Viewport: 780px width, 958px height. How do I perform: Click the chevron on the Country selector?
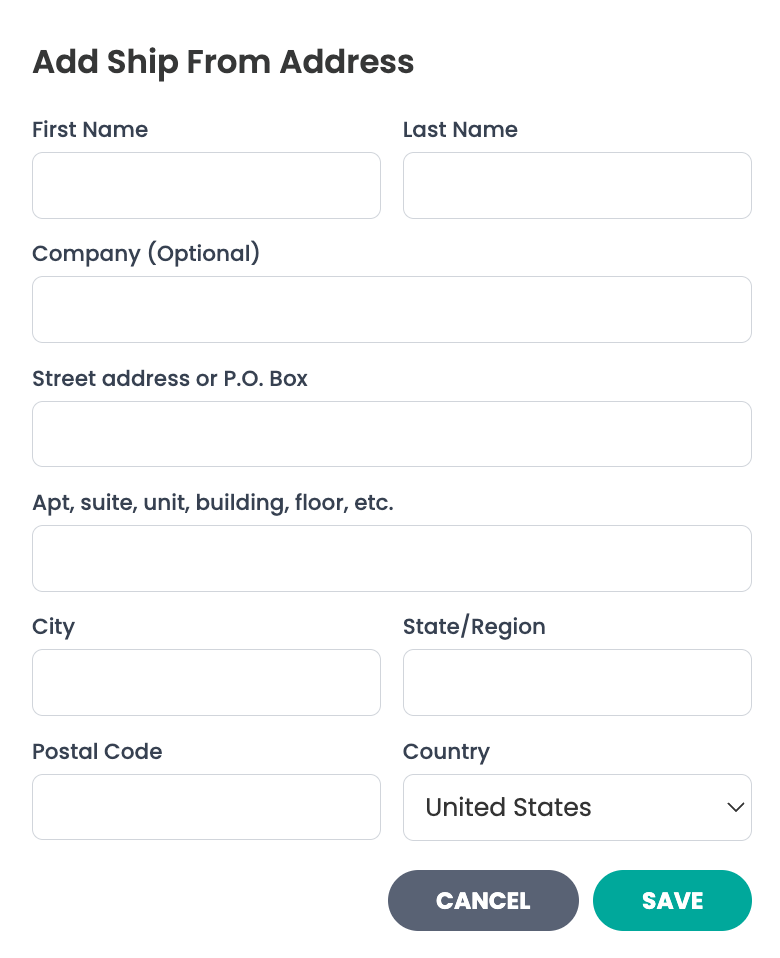(736, 807)
